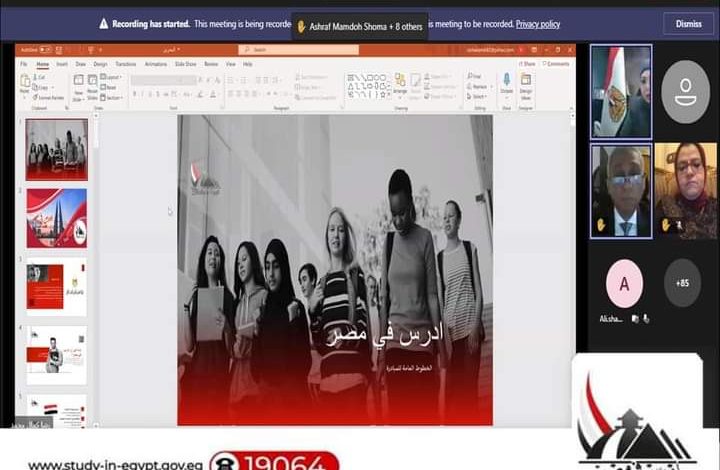The image size is (720, 470).
Task: Switch to the Home ribbon tab
Action: pos(43,64)
